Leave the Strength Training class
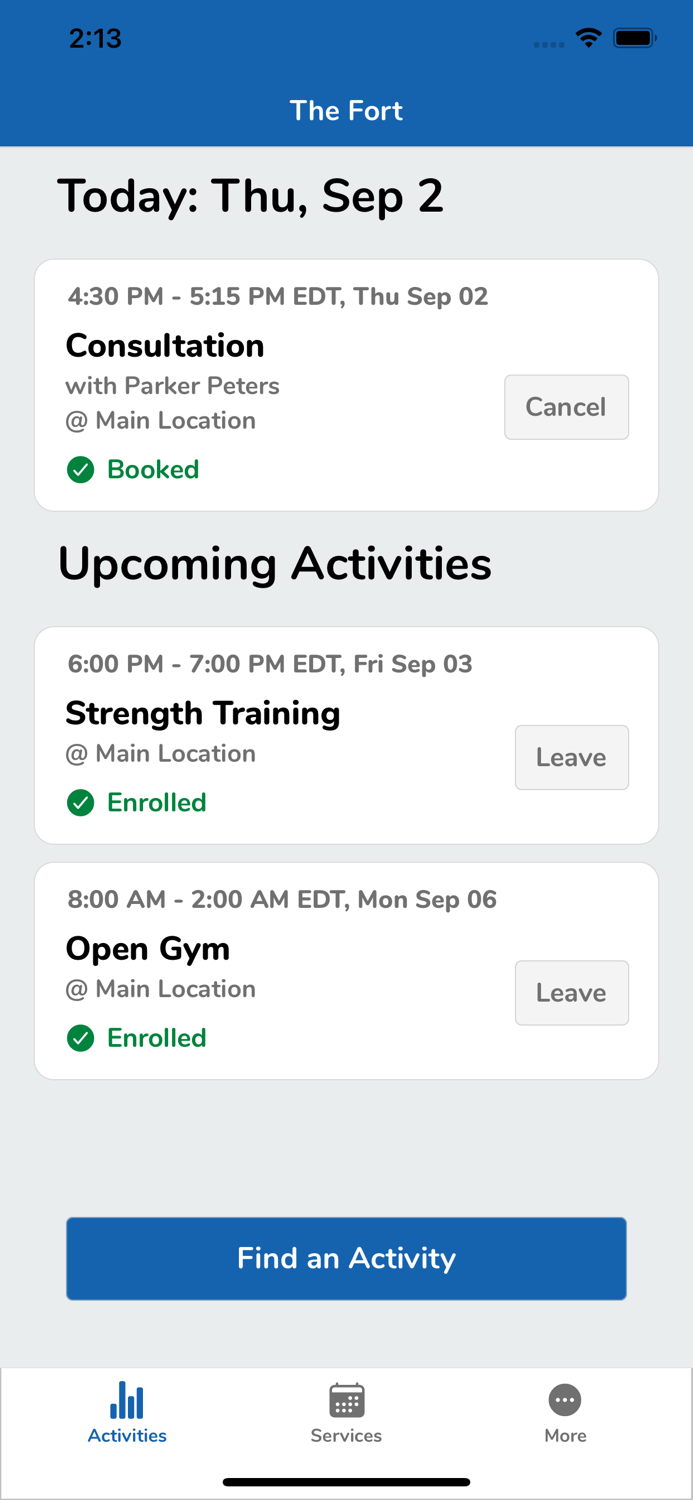Viewport: 693px width, 1500px height. (x=571, y=757)
